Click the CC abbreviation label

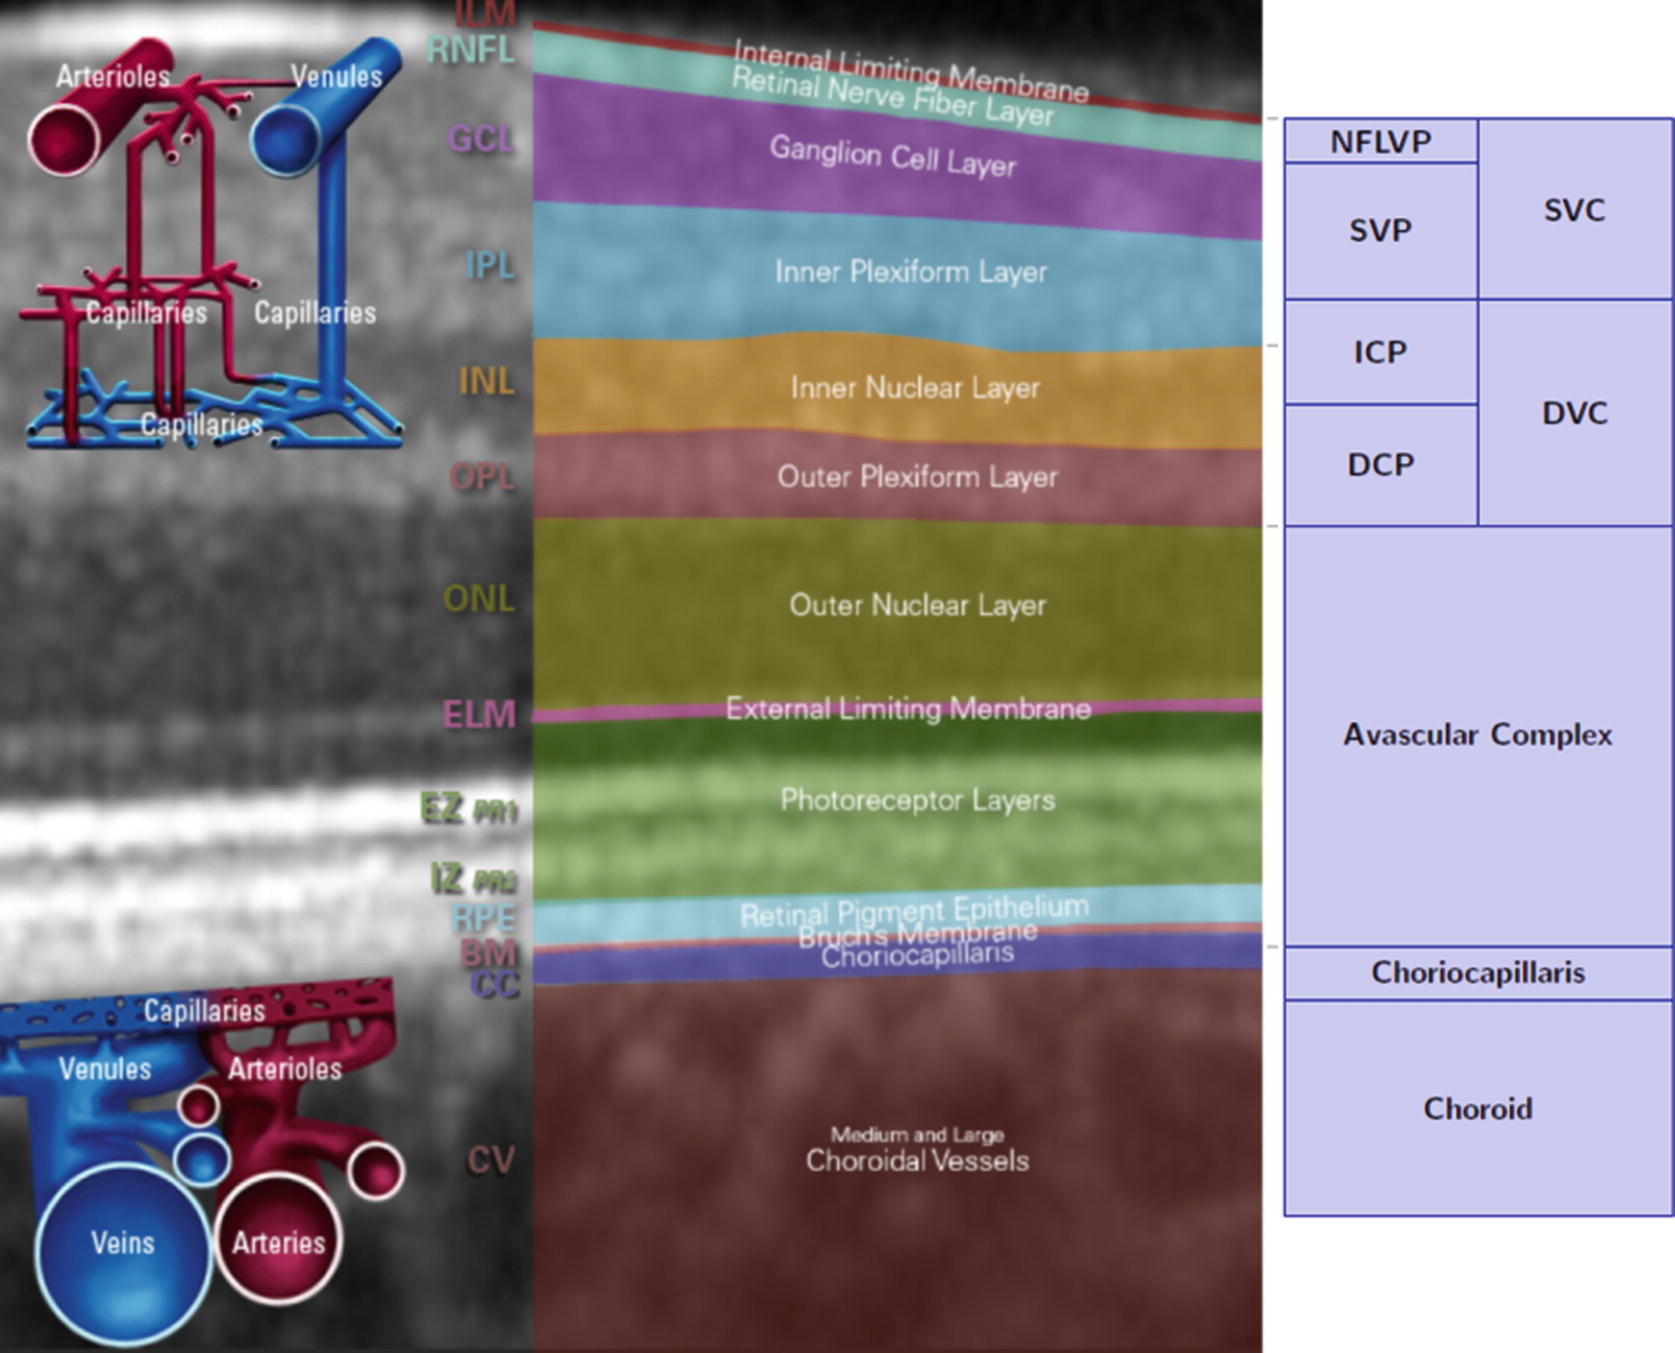[x=495, y=985]
